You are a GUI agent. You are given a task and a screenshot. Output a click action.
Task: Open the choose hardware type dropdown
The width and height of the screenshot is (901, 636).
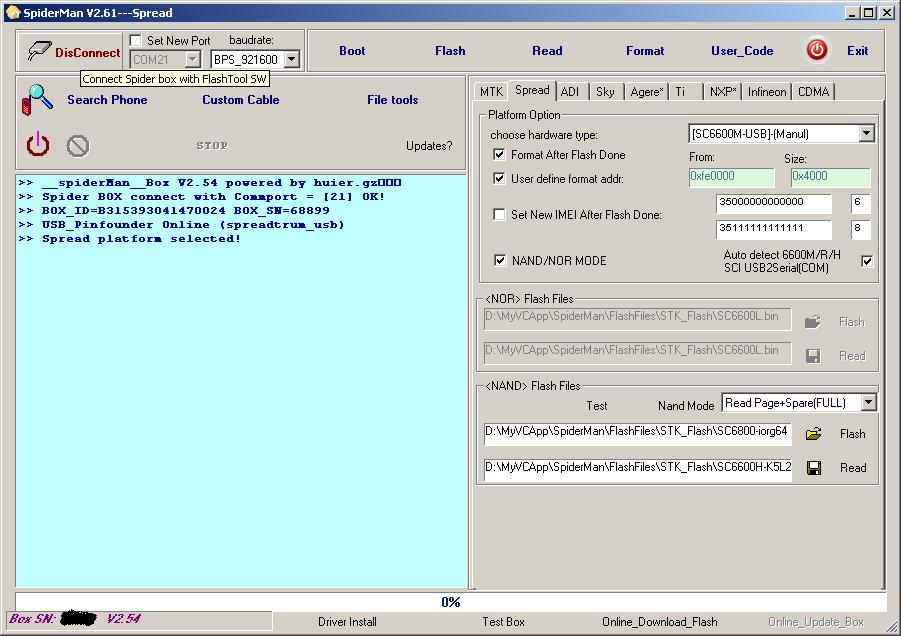point(867,134)
